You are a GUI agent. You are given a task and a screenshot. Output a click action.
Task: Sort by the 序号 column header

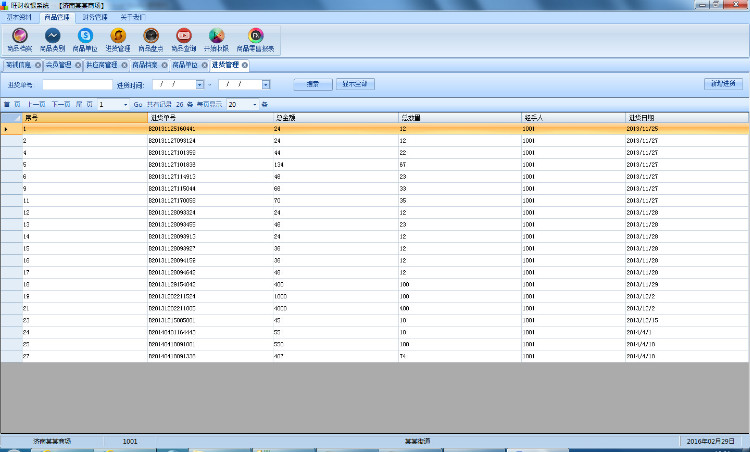[x=85, y=118]
